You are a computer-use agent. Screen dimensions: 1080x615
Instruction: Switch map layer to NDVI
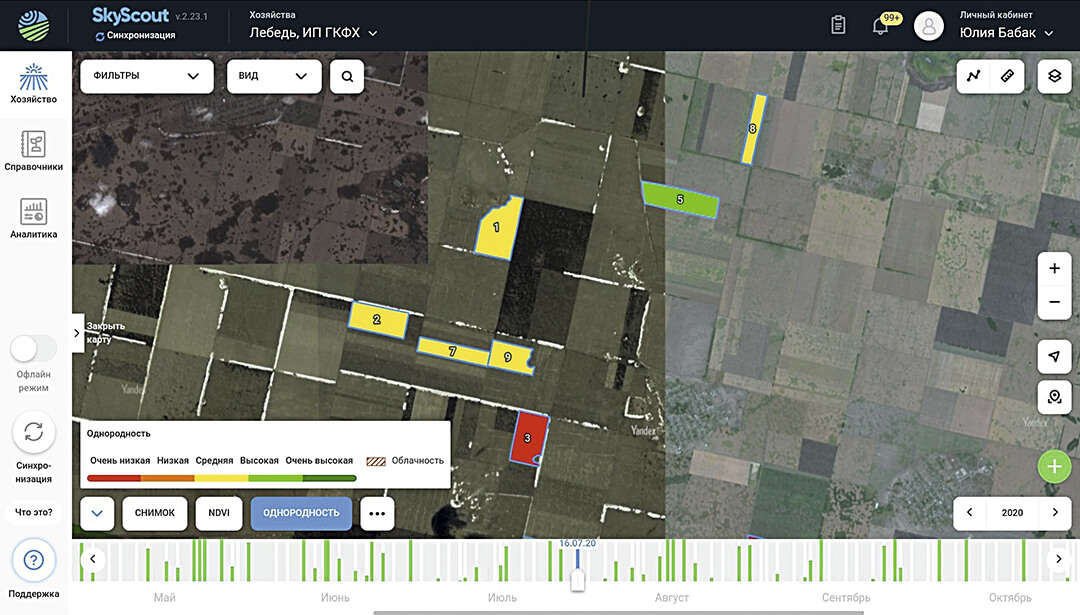coord(219,513)
